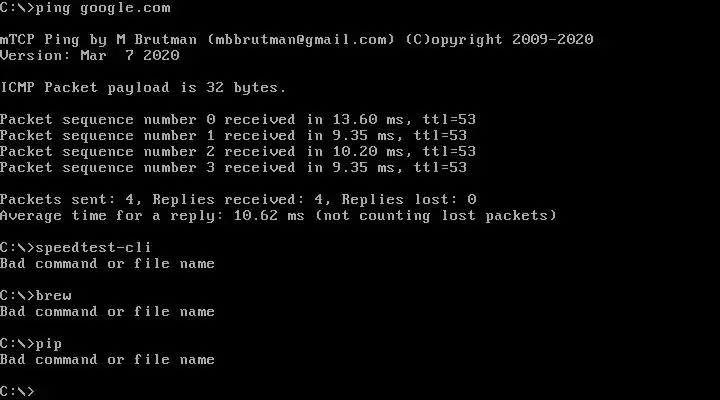Click the error message below pip
The height and width of the screenshot is (400, 720).
107,360
